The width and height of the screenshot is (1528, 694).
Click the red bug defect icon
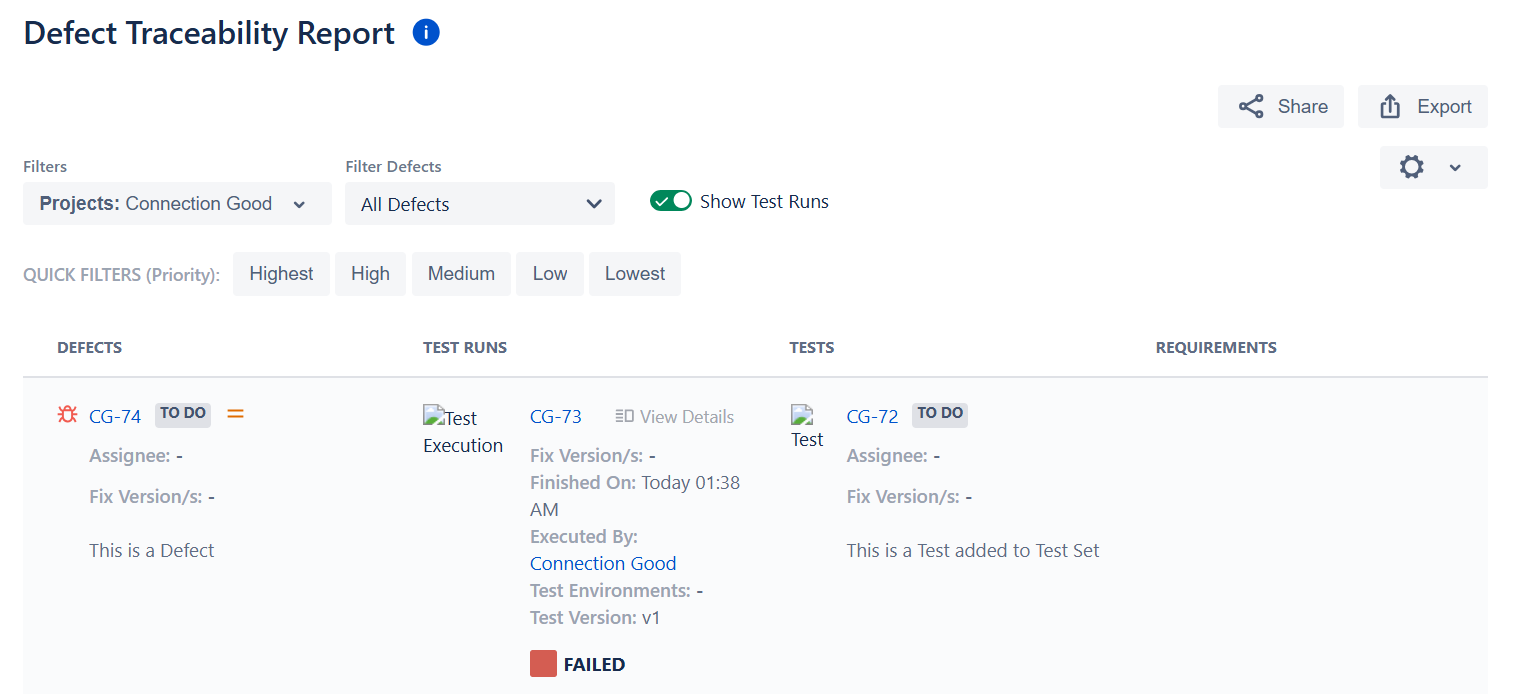click(x=67, y=414)
